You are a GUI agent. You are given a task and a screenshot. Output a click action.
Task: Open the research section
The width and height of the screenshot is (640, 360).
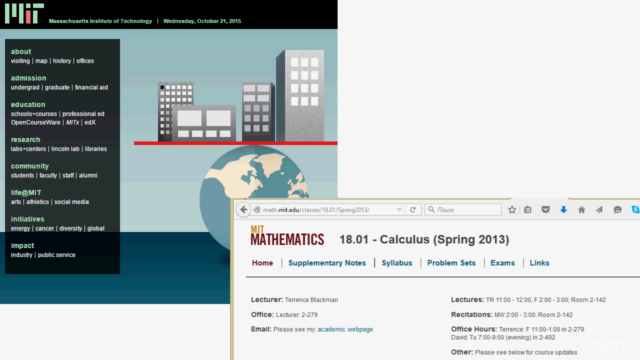[x=26, y=140]
